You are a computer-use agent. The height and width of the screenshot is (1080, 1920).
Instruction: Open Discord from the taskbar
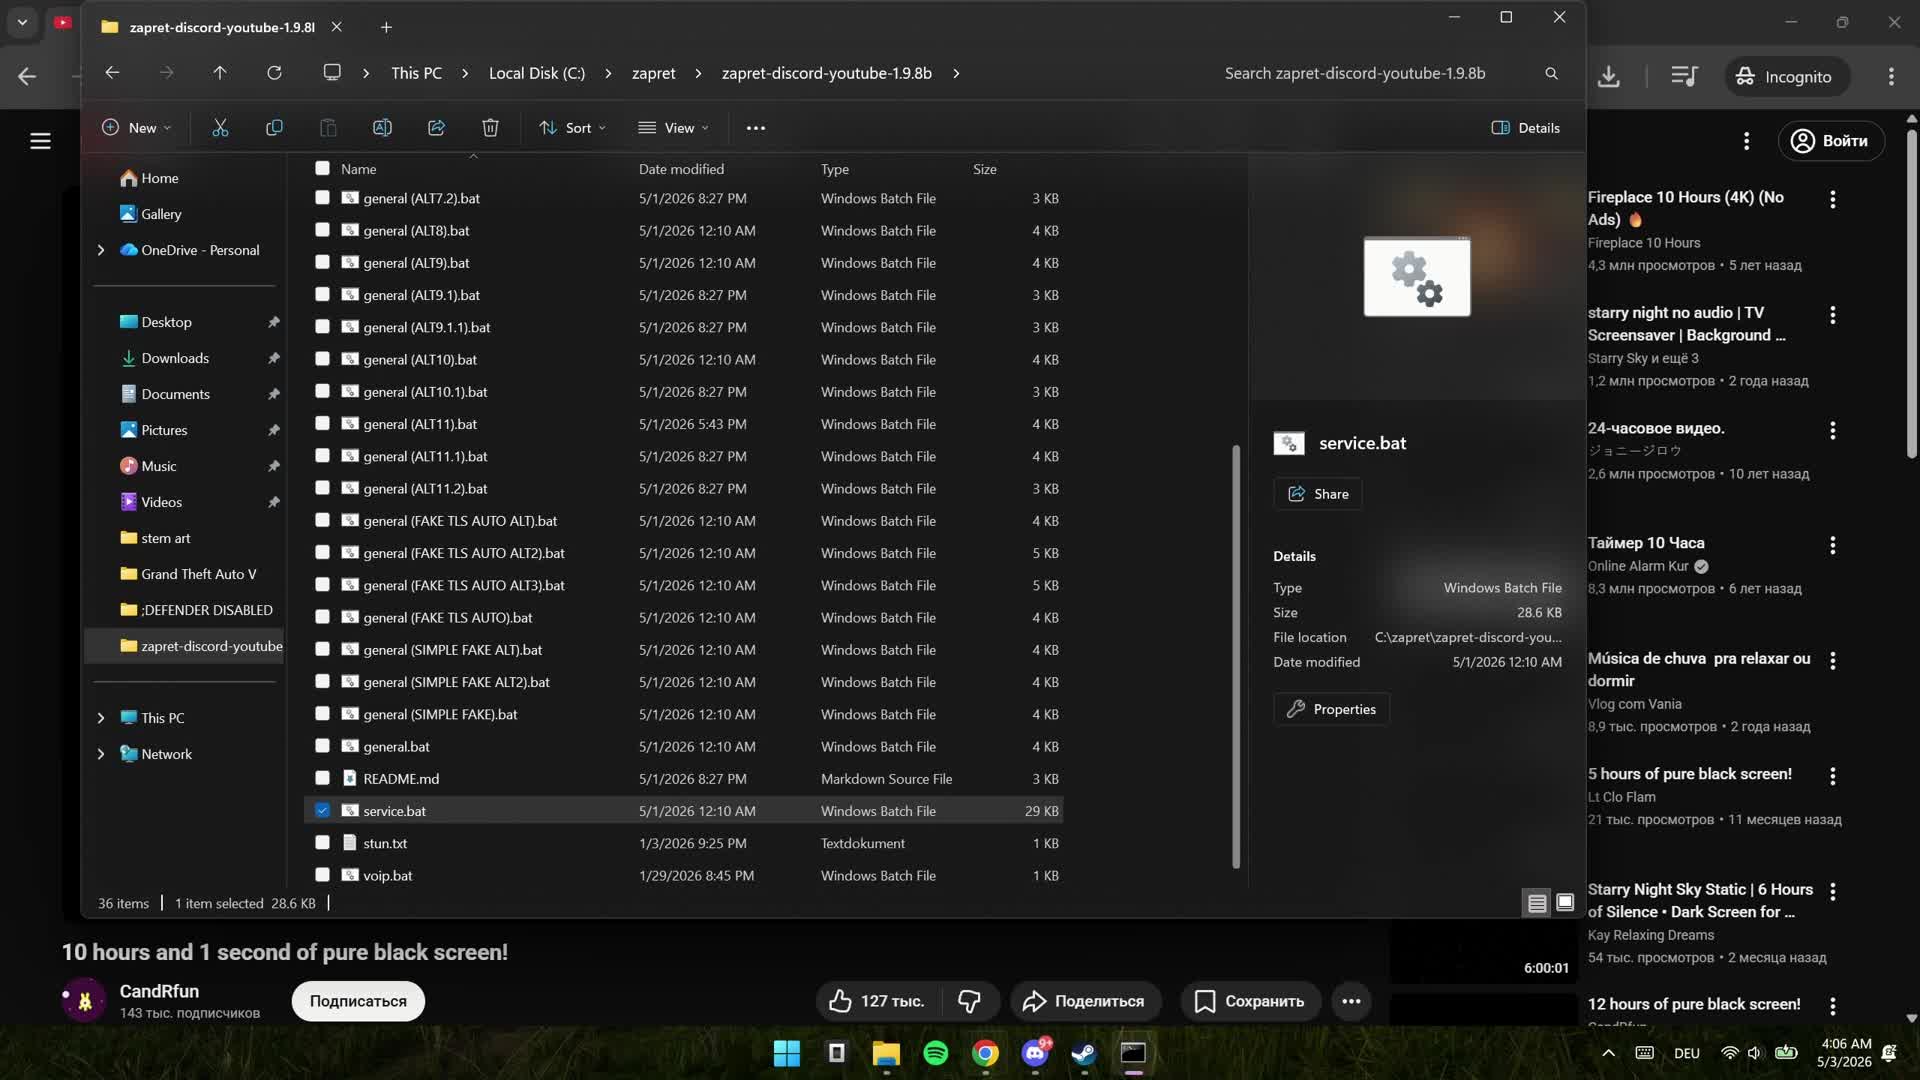click(1035, 1053)
